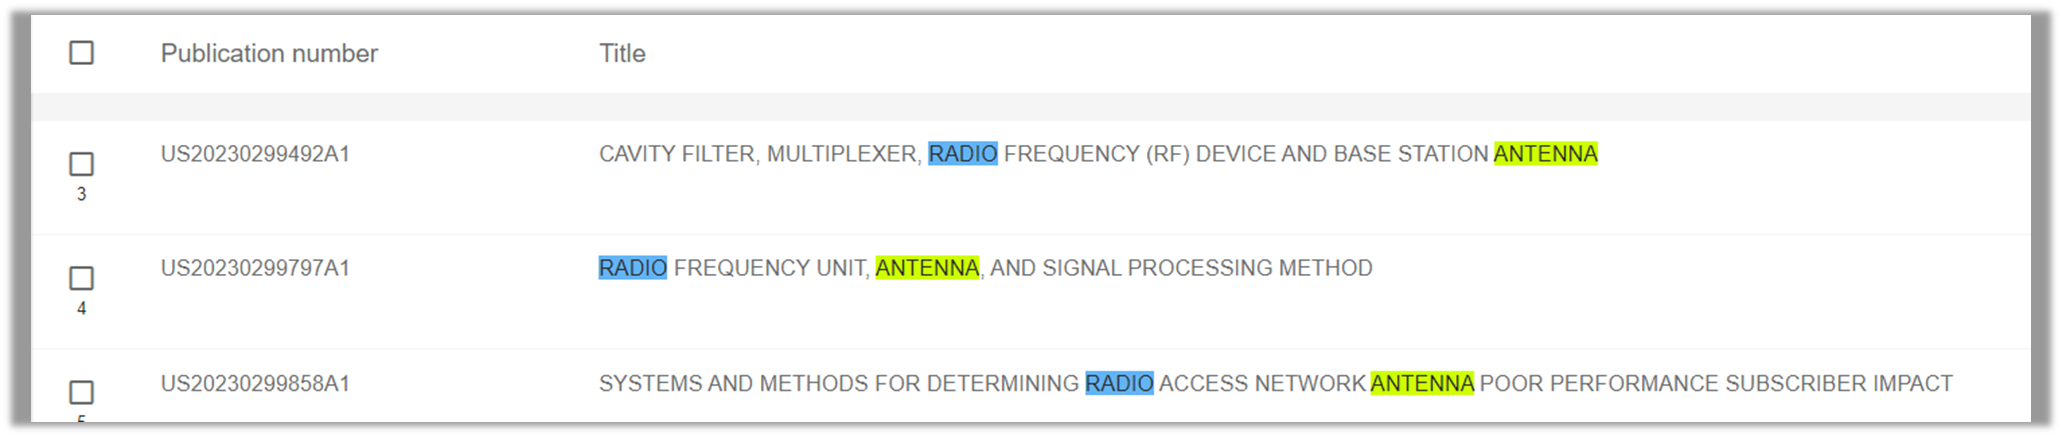Click green ANTENNA highlight after FREQUENCY UNIT

(927, 268)
